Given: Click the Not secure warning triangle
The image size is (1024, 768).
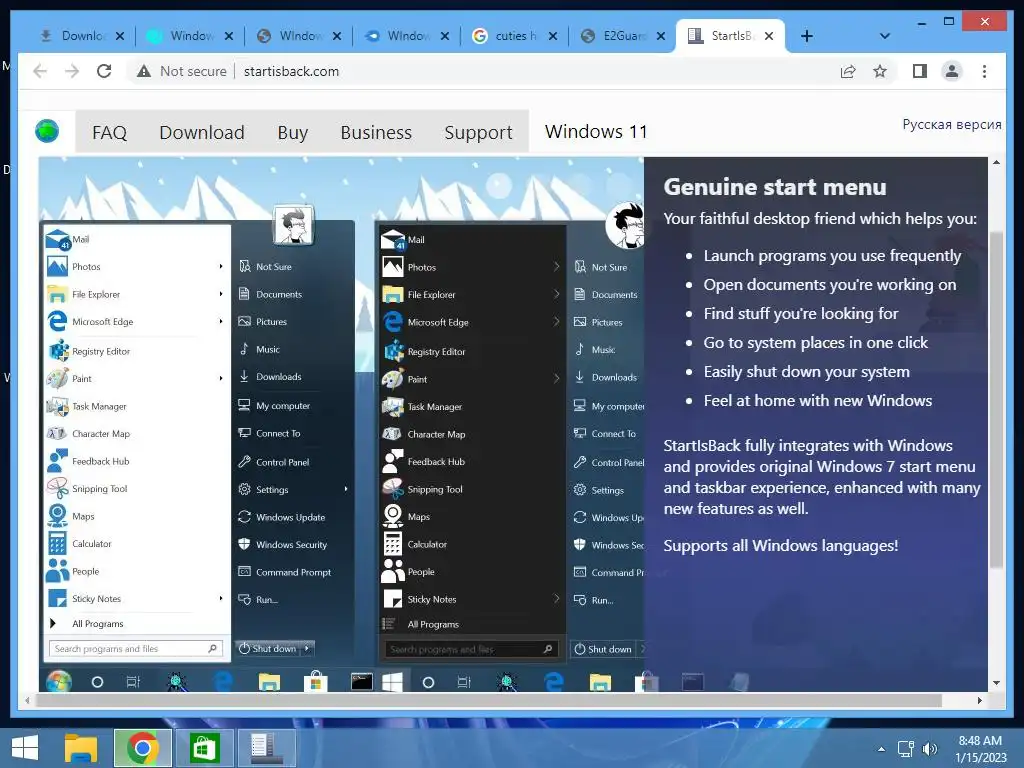Looking at the screenshot, I should (144, 71).
